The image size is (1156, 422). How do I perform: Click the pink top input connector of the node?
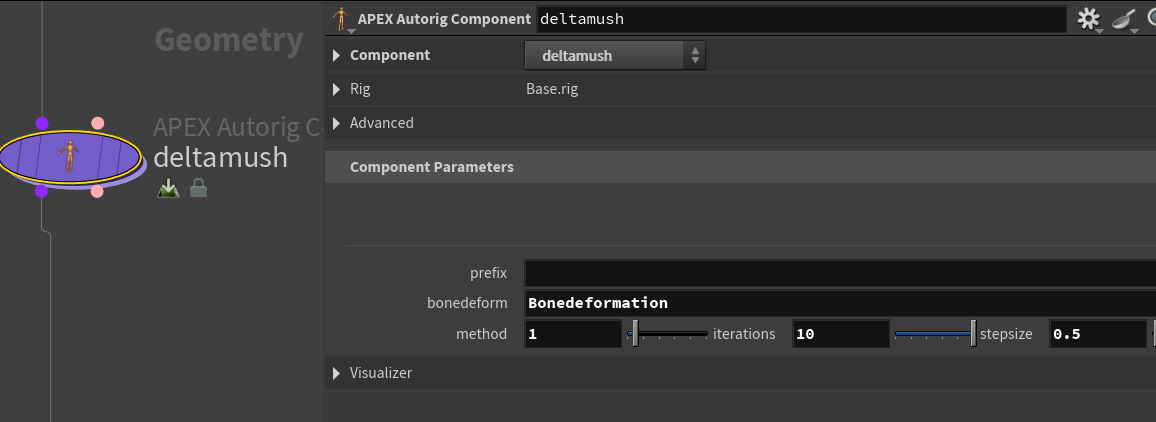[x=97, y=123]
